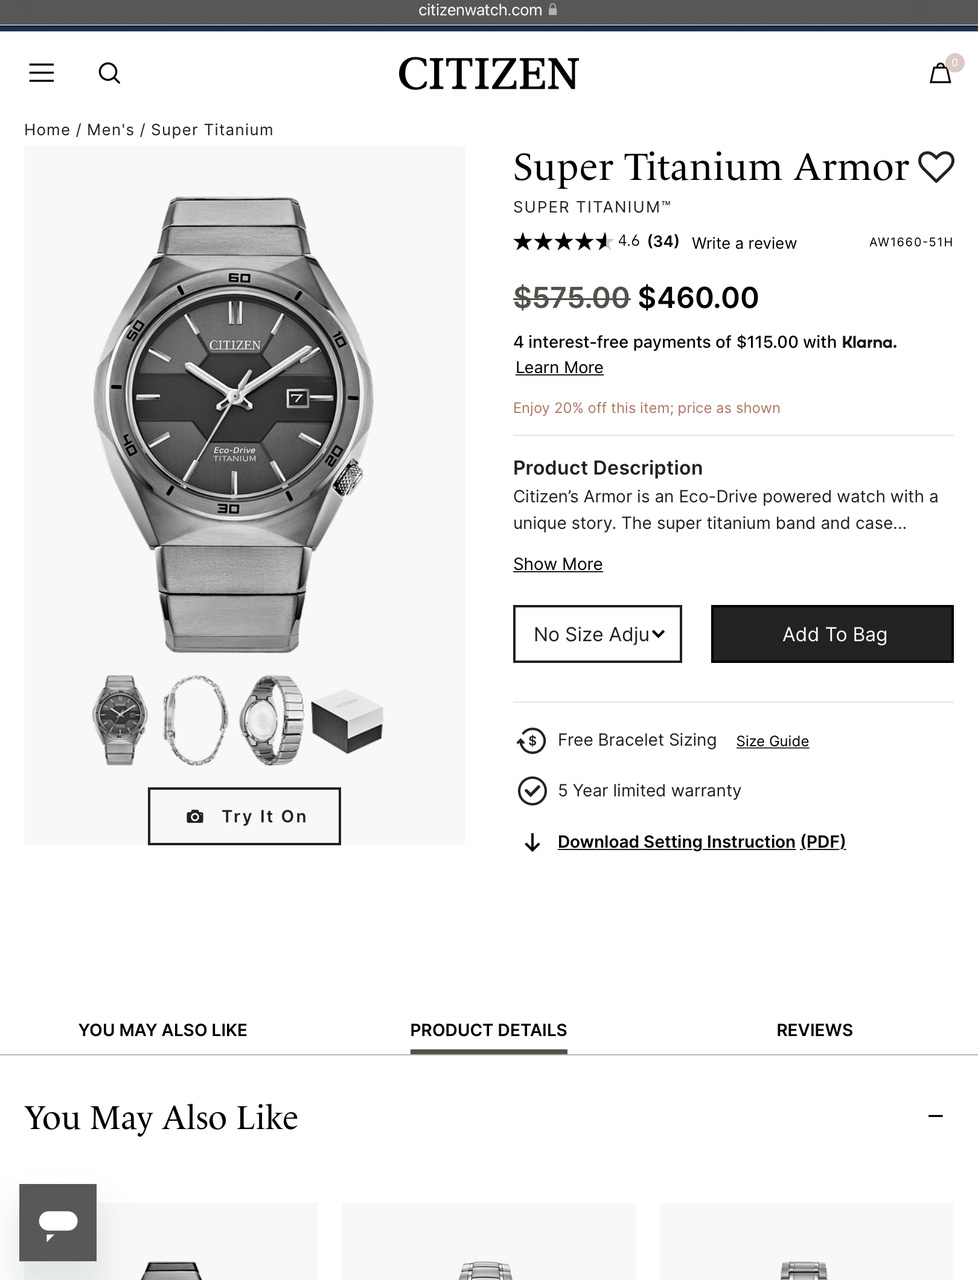Select the watch side-profile thumbnail
The image size is (978, 1280).
tap(194, 720)
